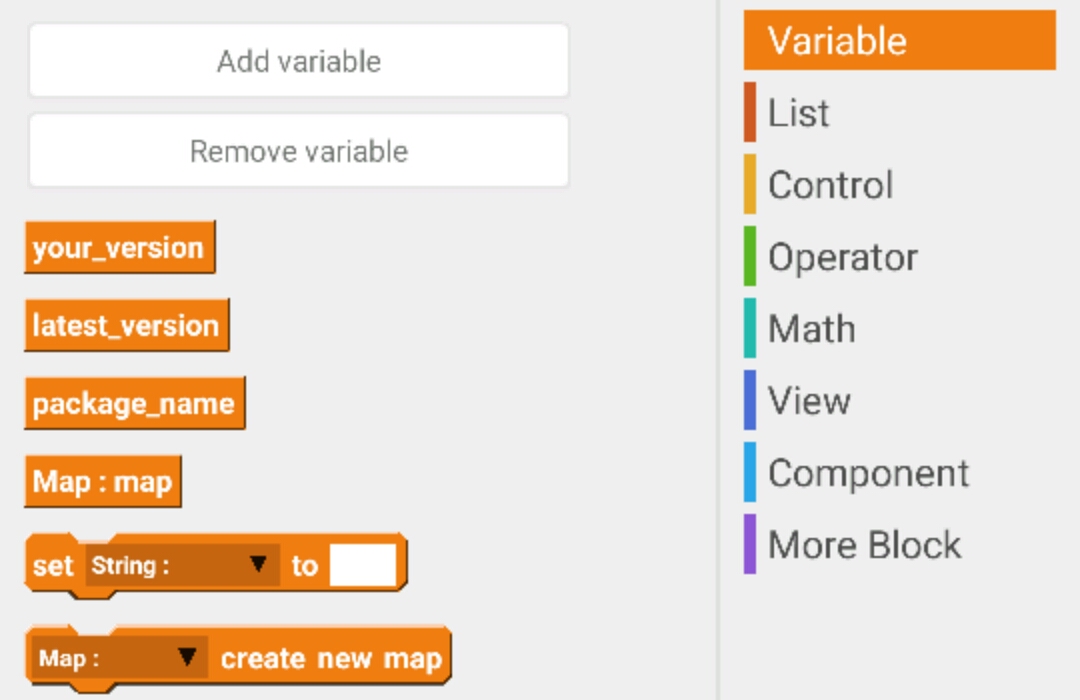Expand the Map dropdown in create new map block
The width and height of the screenshot is (1080, 700).
pos(119,659)
